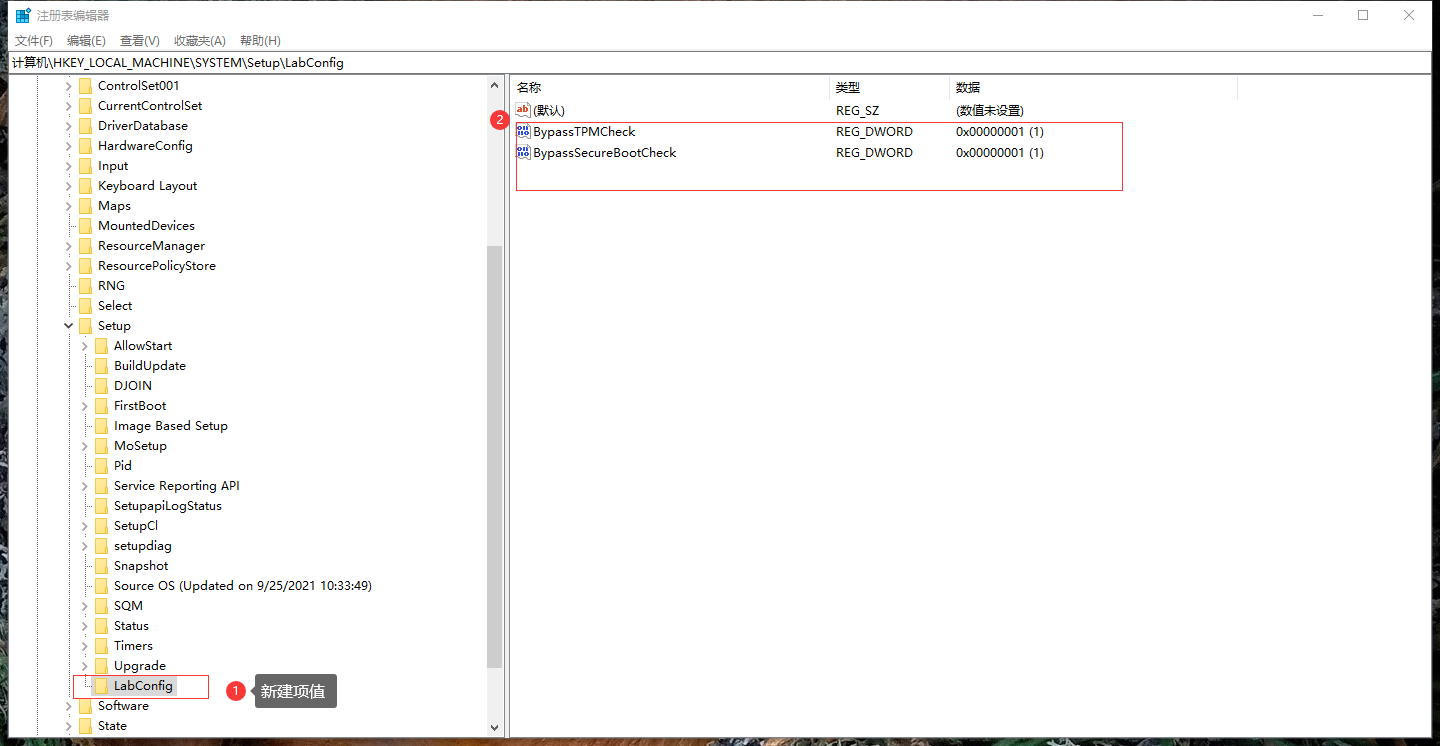The image size is (1440, 746).
Task: Click the (默认) string value icon
Action: (522, 110)
